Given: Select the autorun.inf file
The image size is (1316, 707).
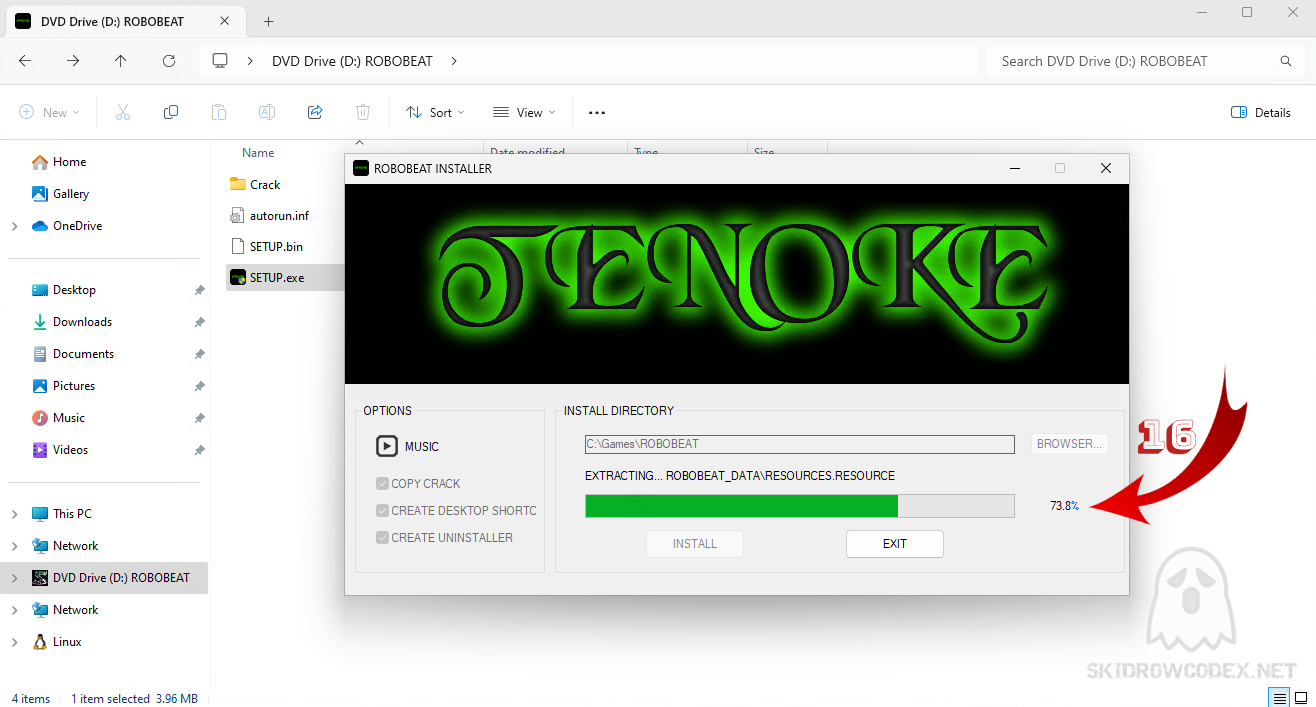Looking at the screenshot, I should tap(269, 215).
